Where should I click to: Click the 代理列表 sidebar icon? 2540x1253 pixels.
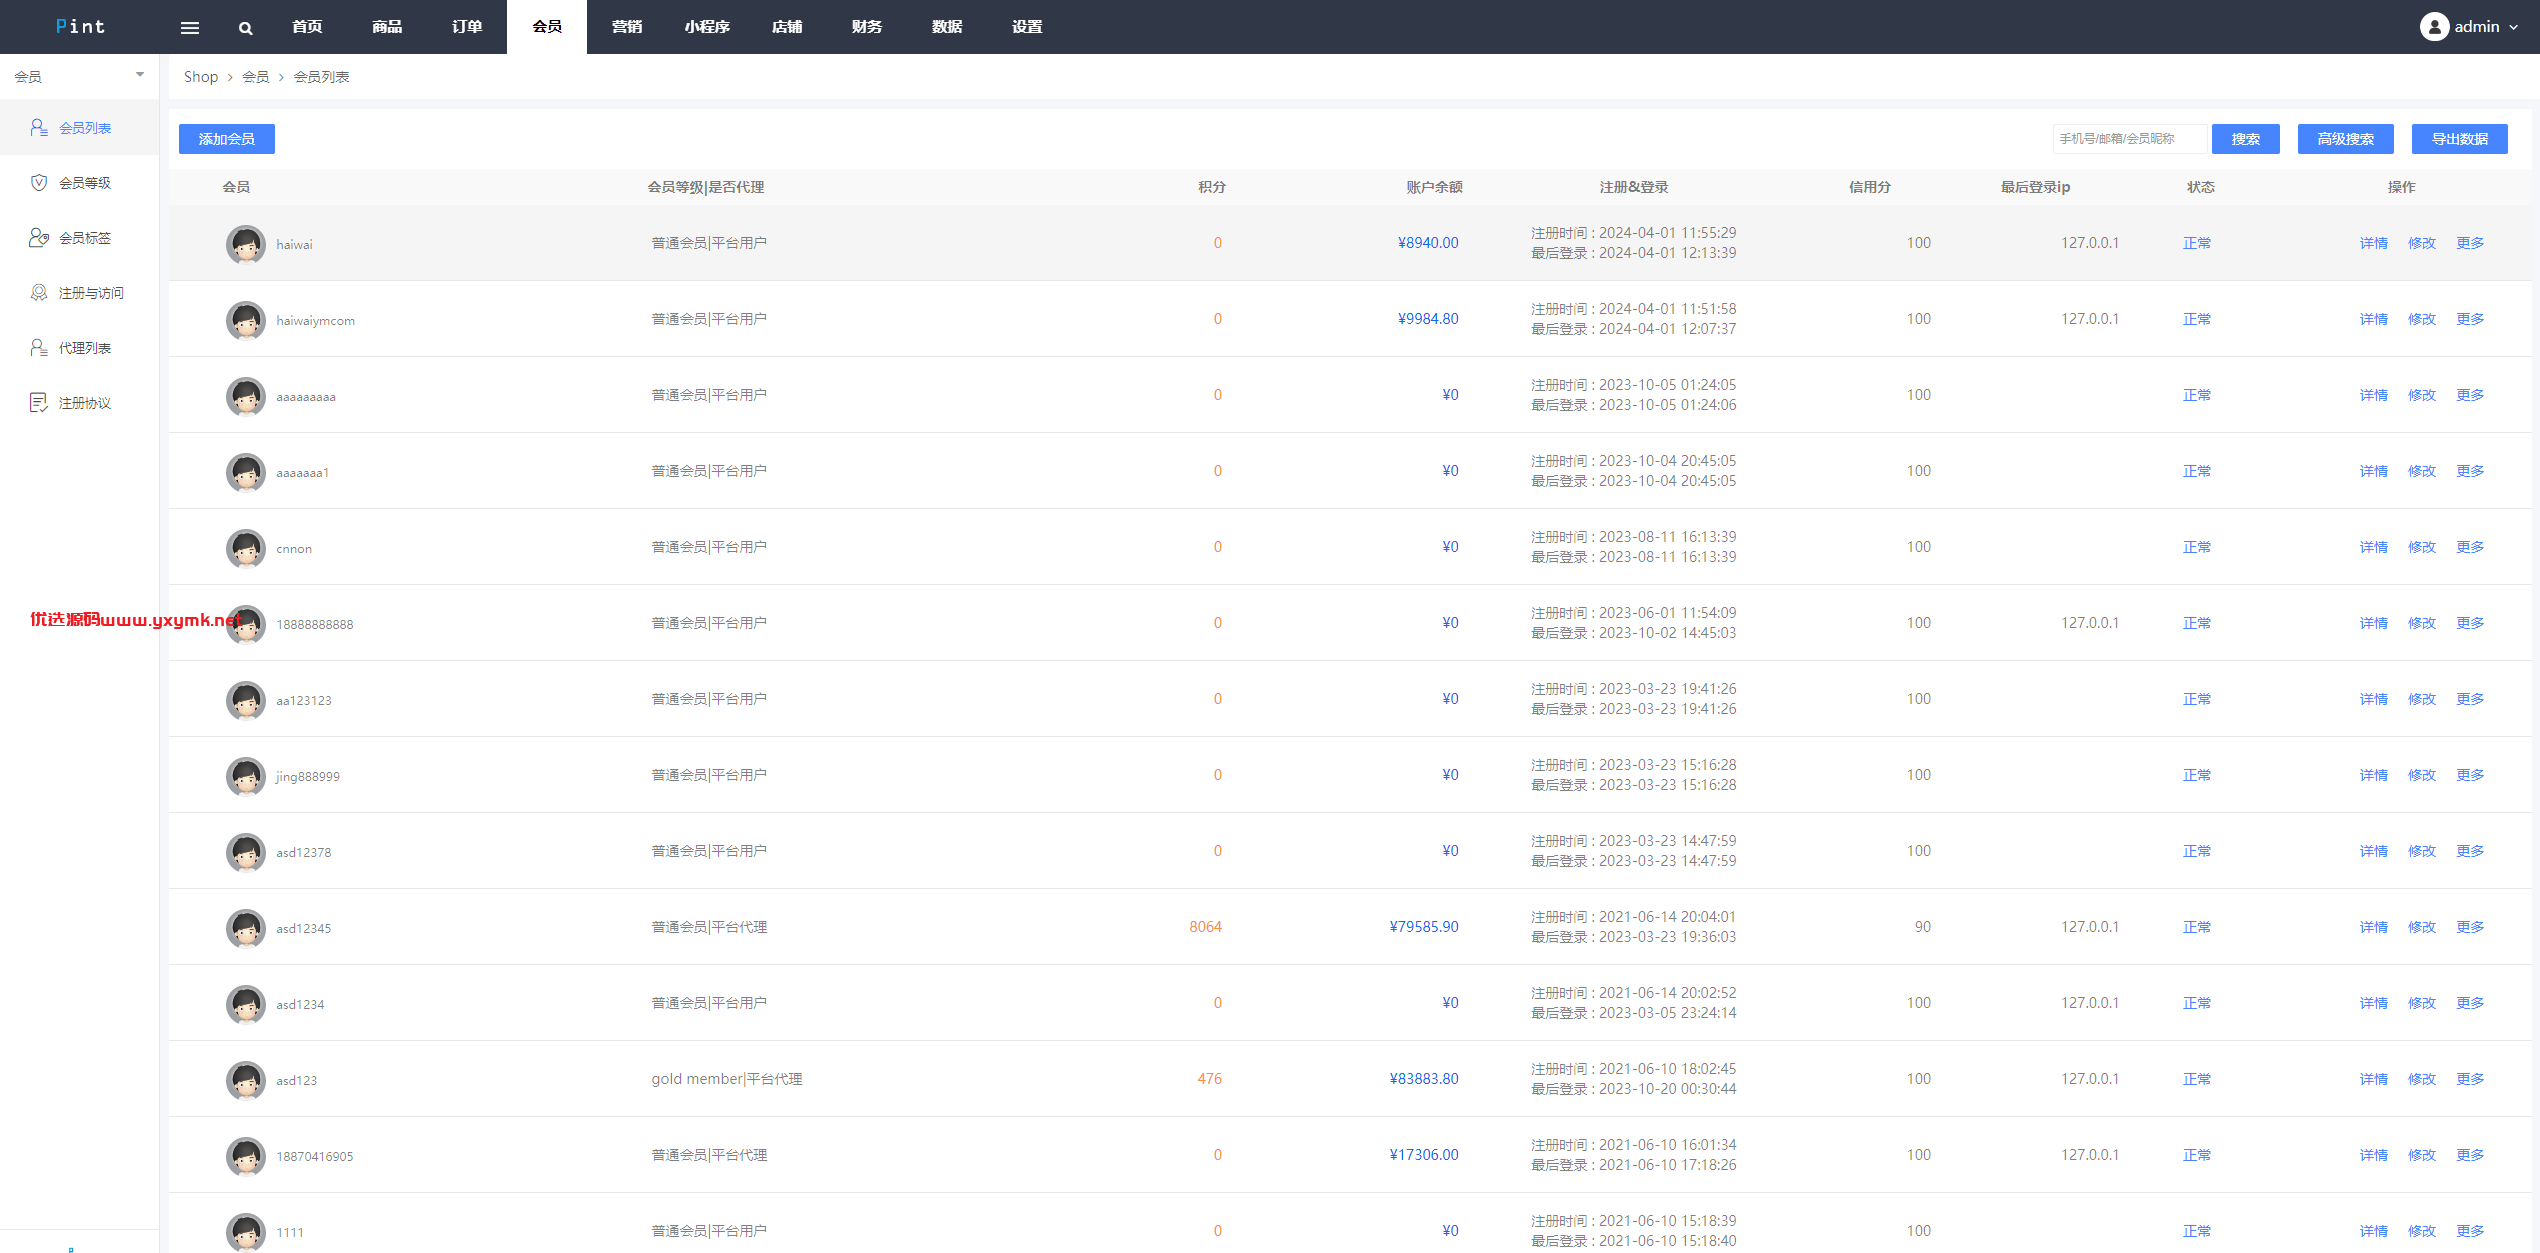coord(39,347)
